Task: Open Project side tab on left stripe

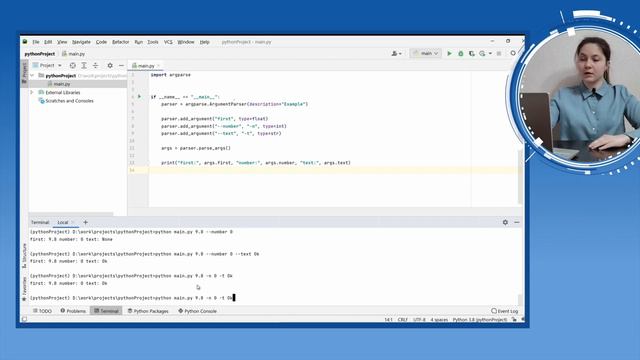Action: coord(24,73)
